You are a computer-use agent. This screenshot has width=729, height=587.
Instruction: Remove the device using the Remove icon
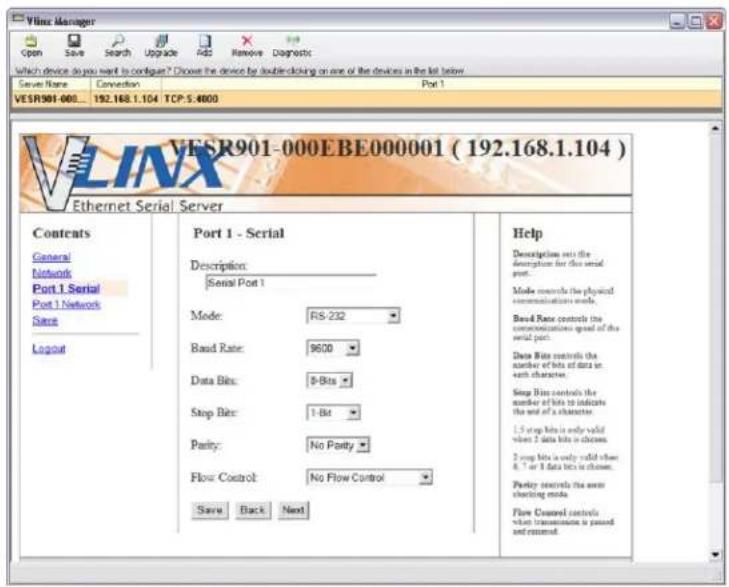click(x=247, y=46)
